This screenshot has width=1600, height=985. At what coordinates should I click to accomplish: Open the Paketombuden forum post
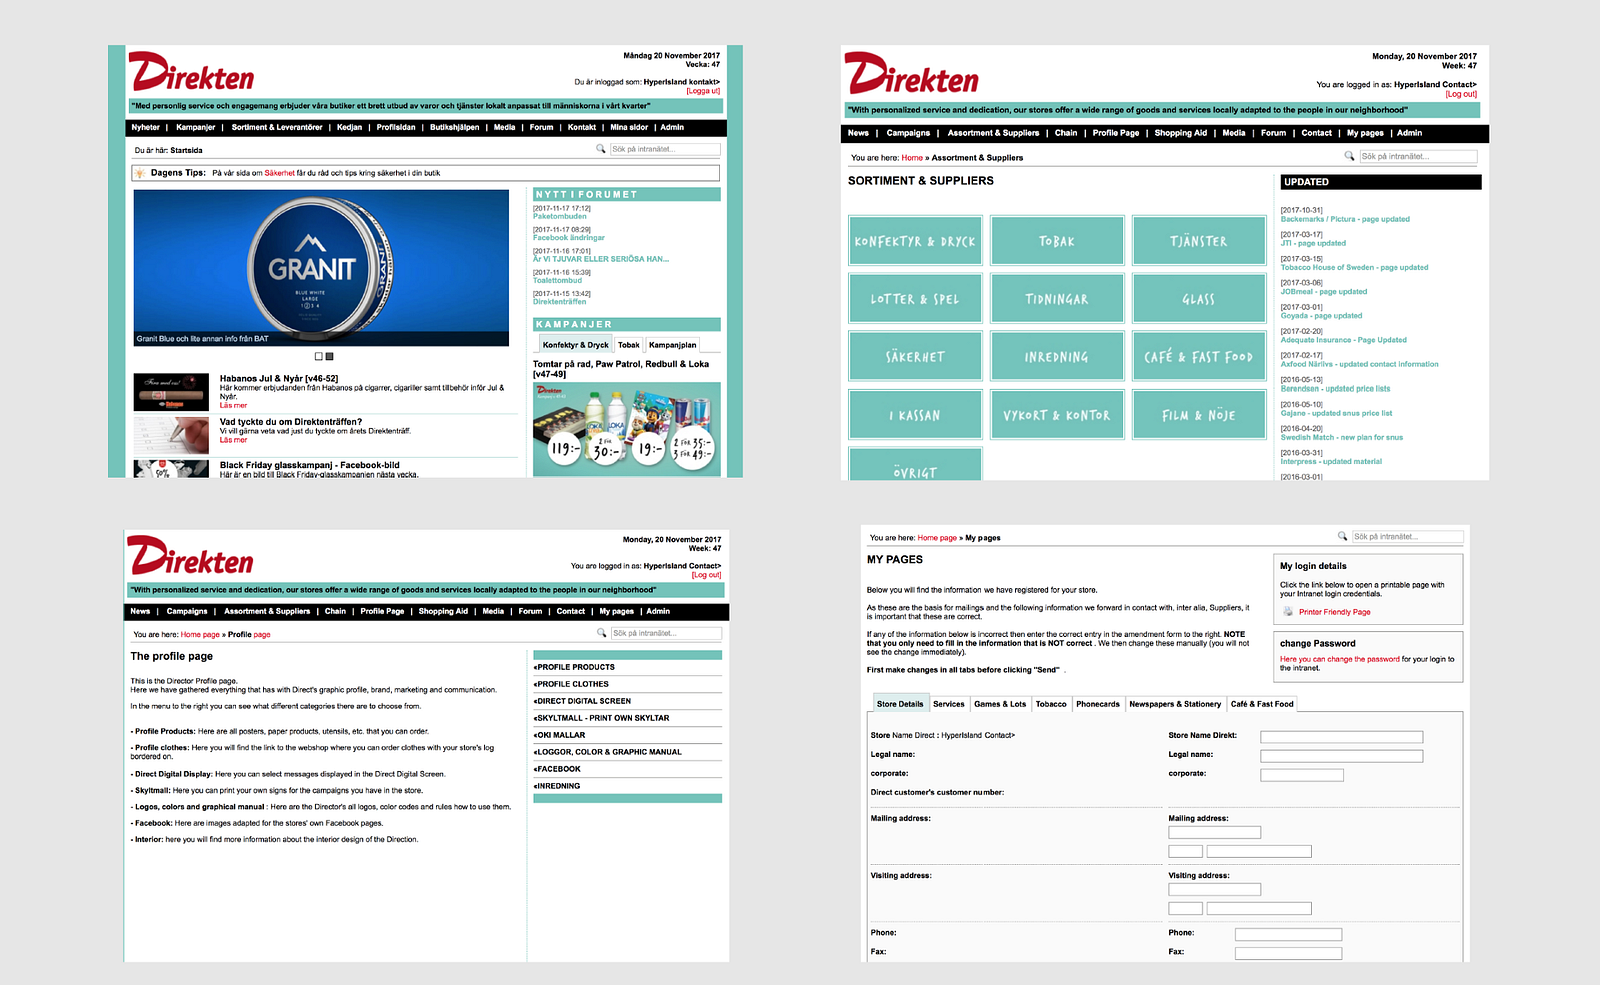coord(560,216)
